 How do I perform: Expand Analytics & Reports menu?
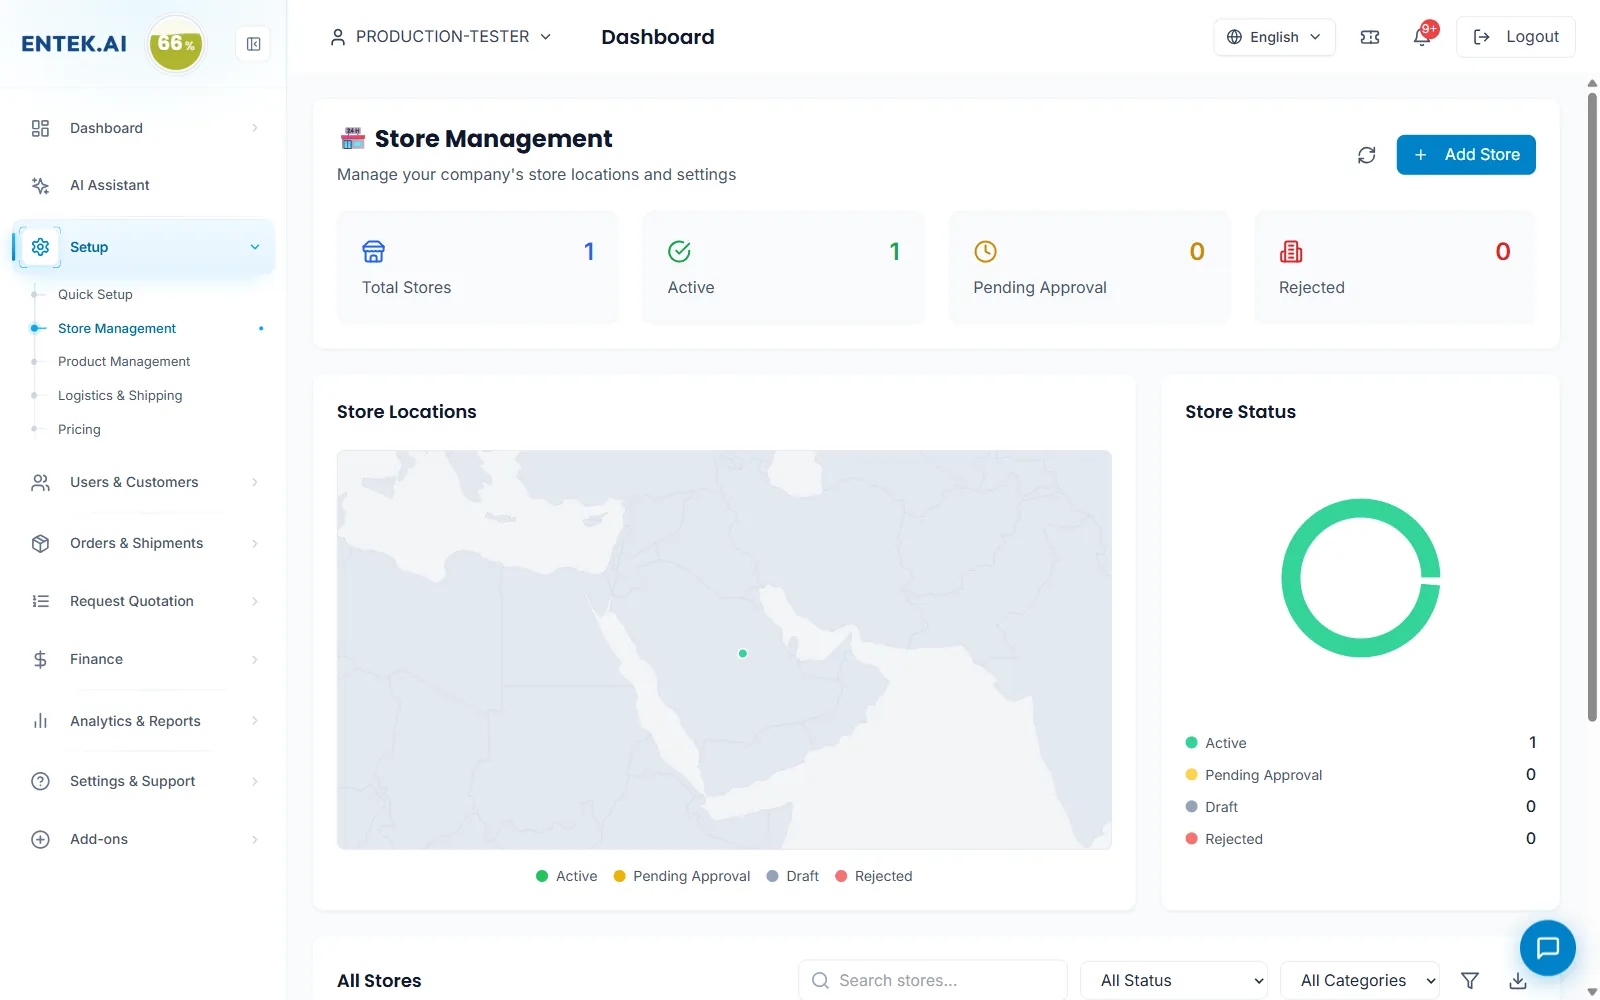click(144, 721)
